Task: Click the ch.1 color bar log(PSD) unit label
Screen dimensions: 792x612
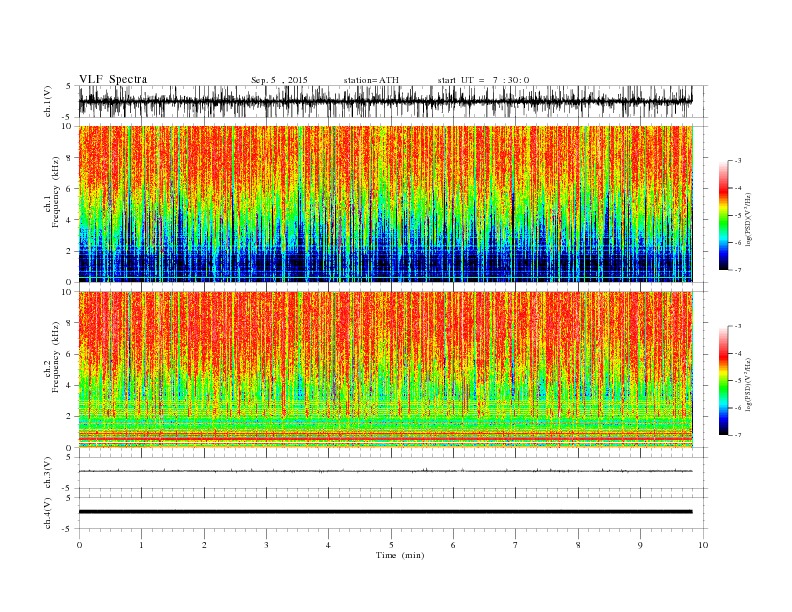Action: 749,220
